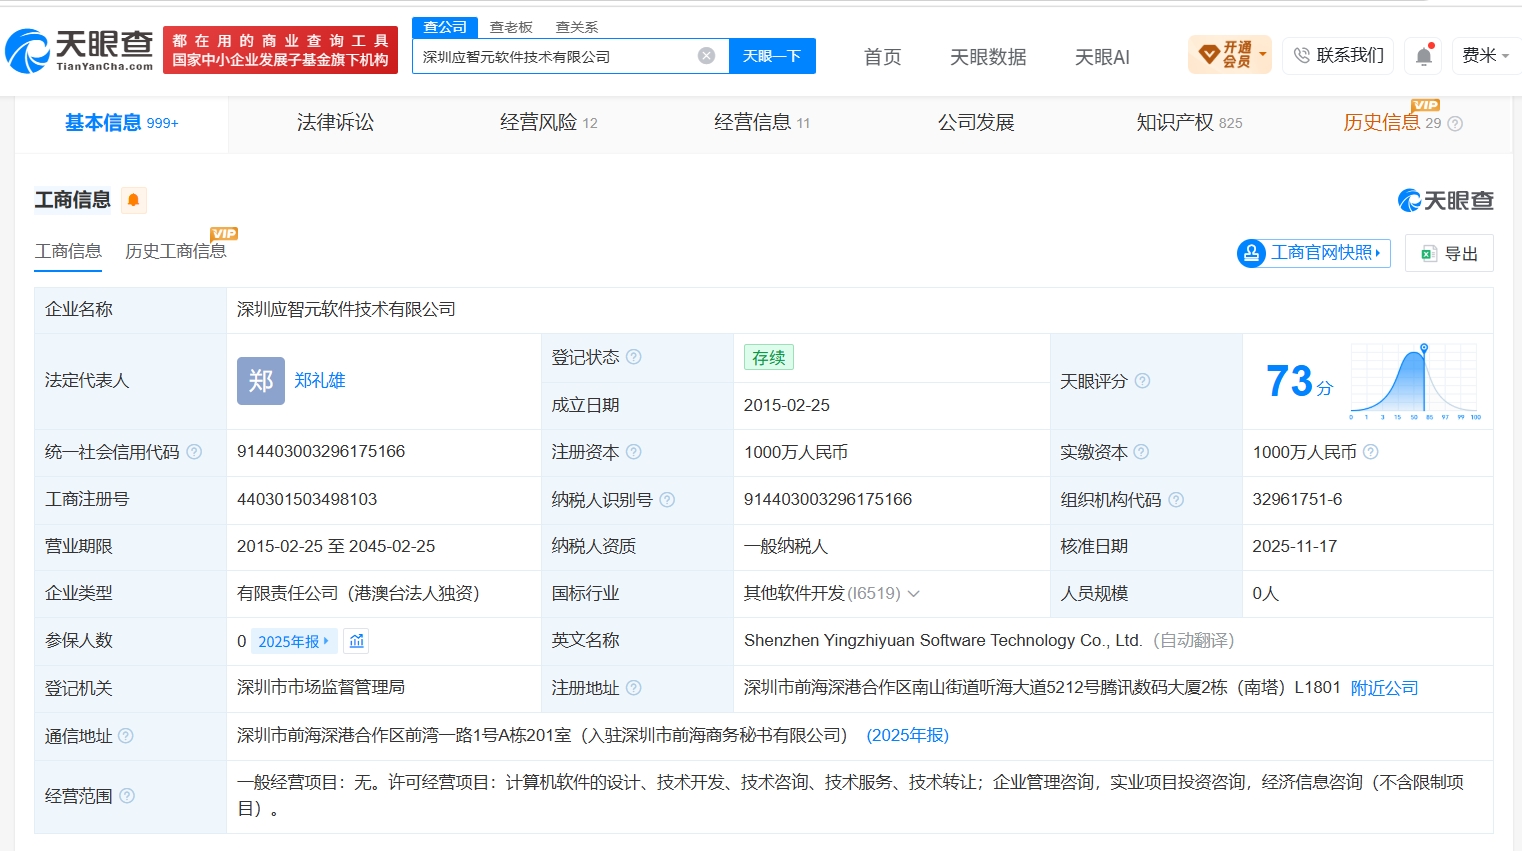Click the English name Shenzhen Yingzhiyuan Software
Image resolution: width=1522 pixels, height=851 pixels.
tap(943, 641)
